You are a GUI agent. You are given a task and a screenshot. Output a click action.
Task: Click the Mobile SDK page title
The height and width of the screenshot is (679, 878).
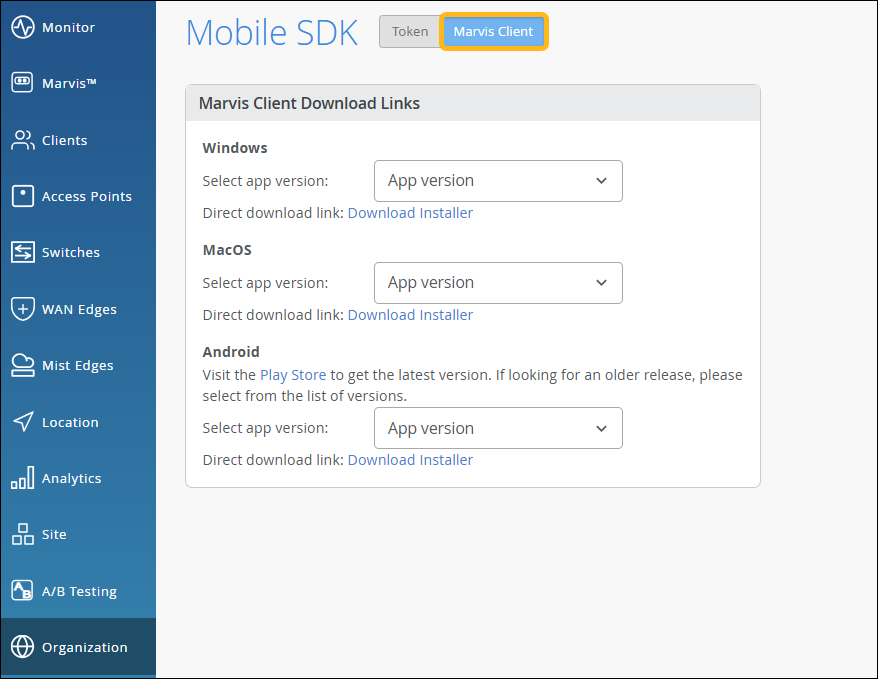click(x=272, y=32)
